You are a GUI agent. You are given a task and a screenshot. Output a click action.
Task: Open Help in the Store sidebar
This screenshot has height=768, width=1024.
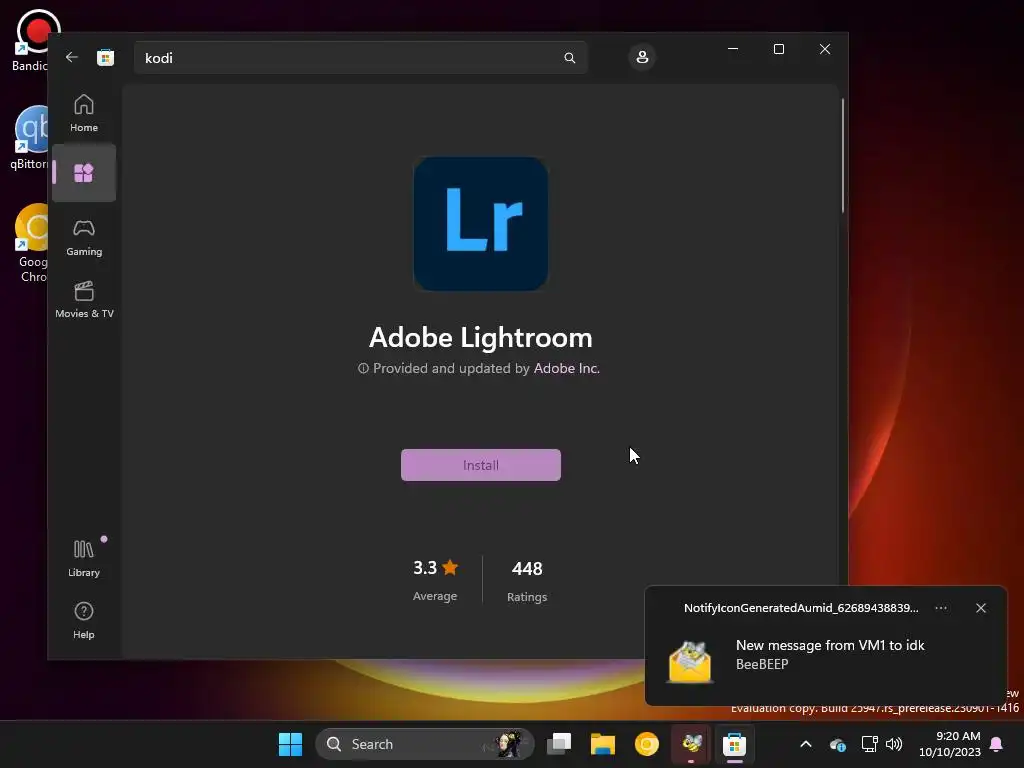pos(84,620)
